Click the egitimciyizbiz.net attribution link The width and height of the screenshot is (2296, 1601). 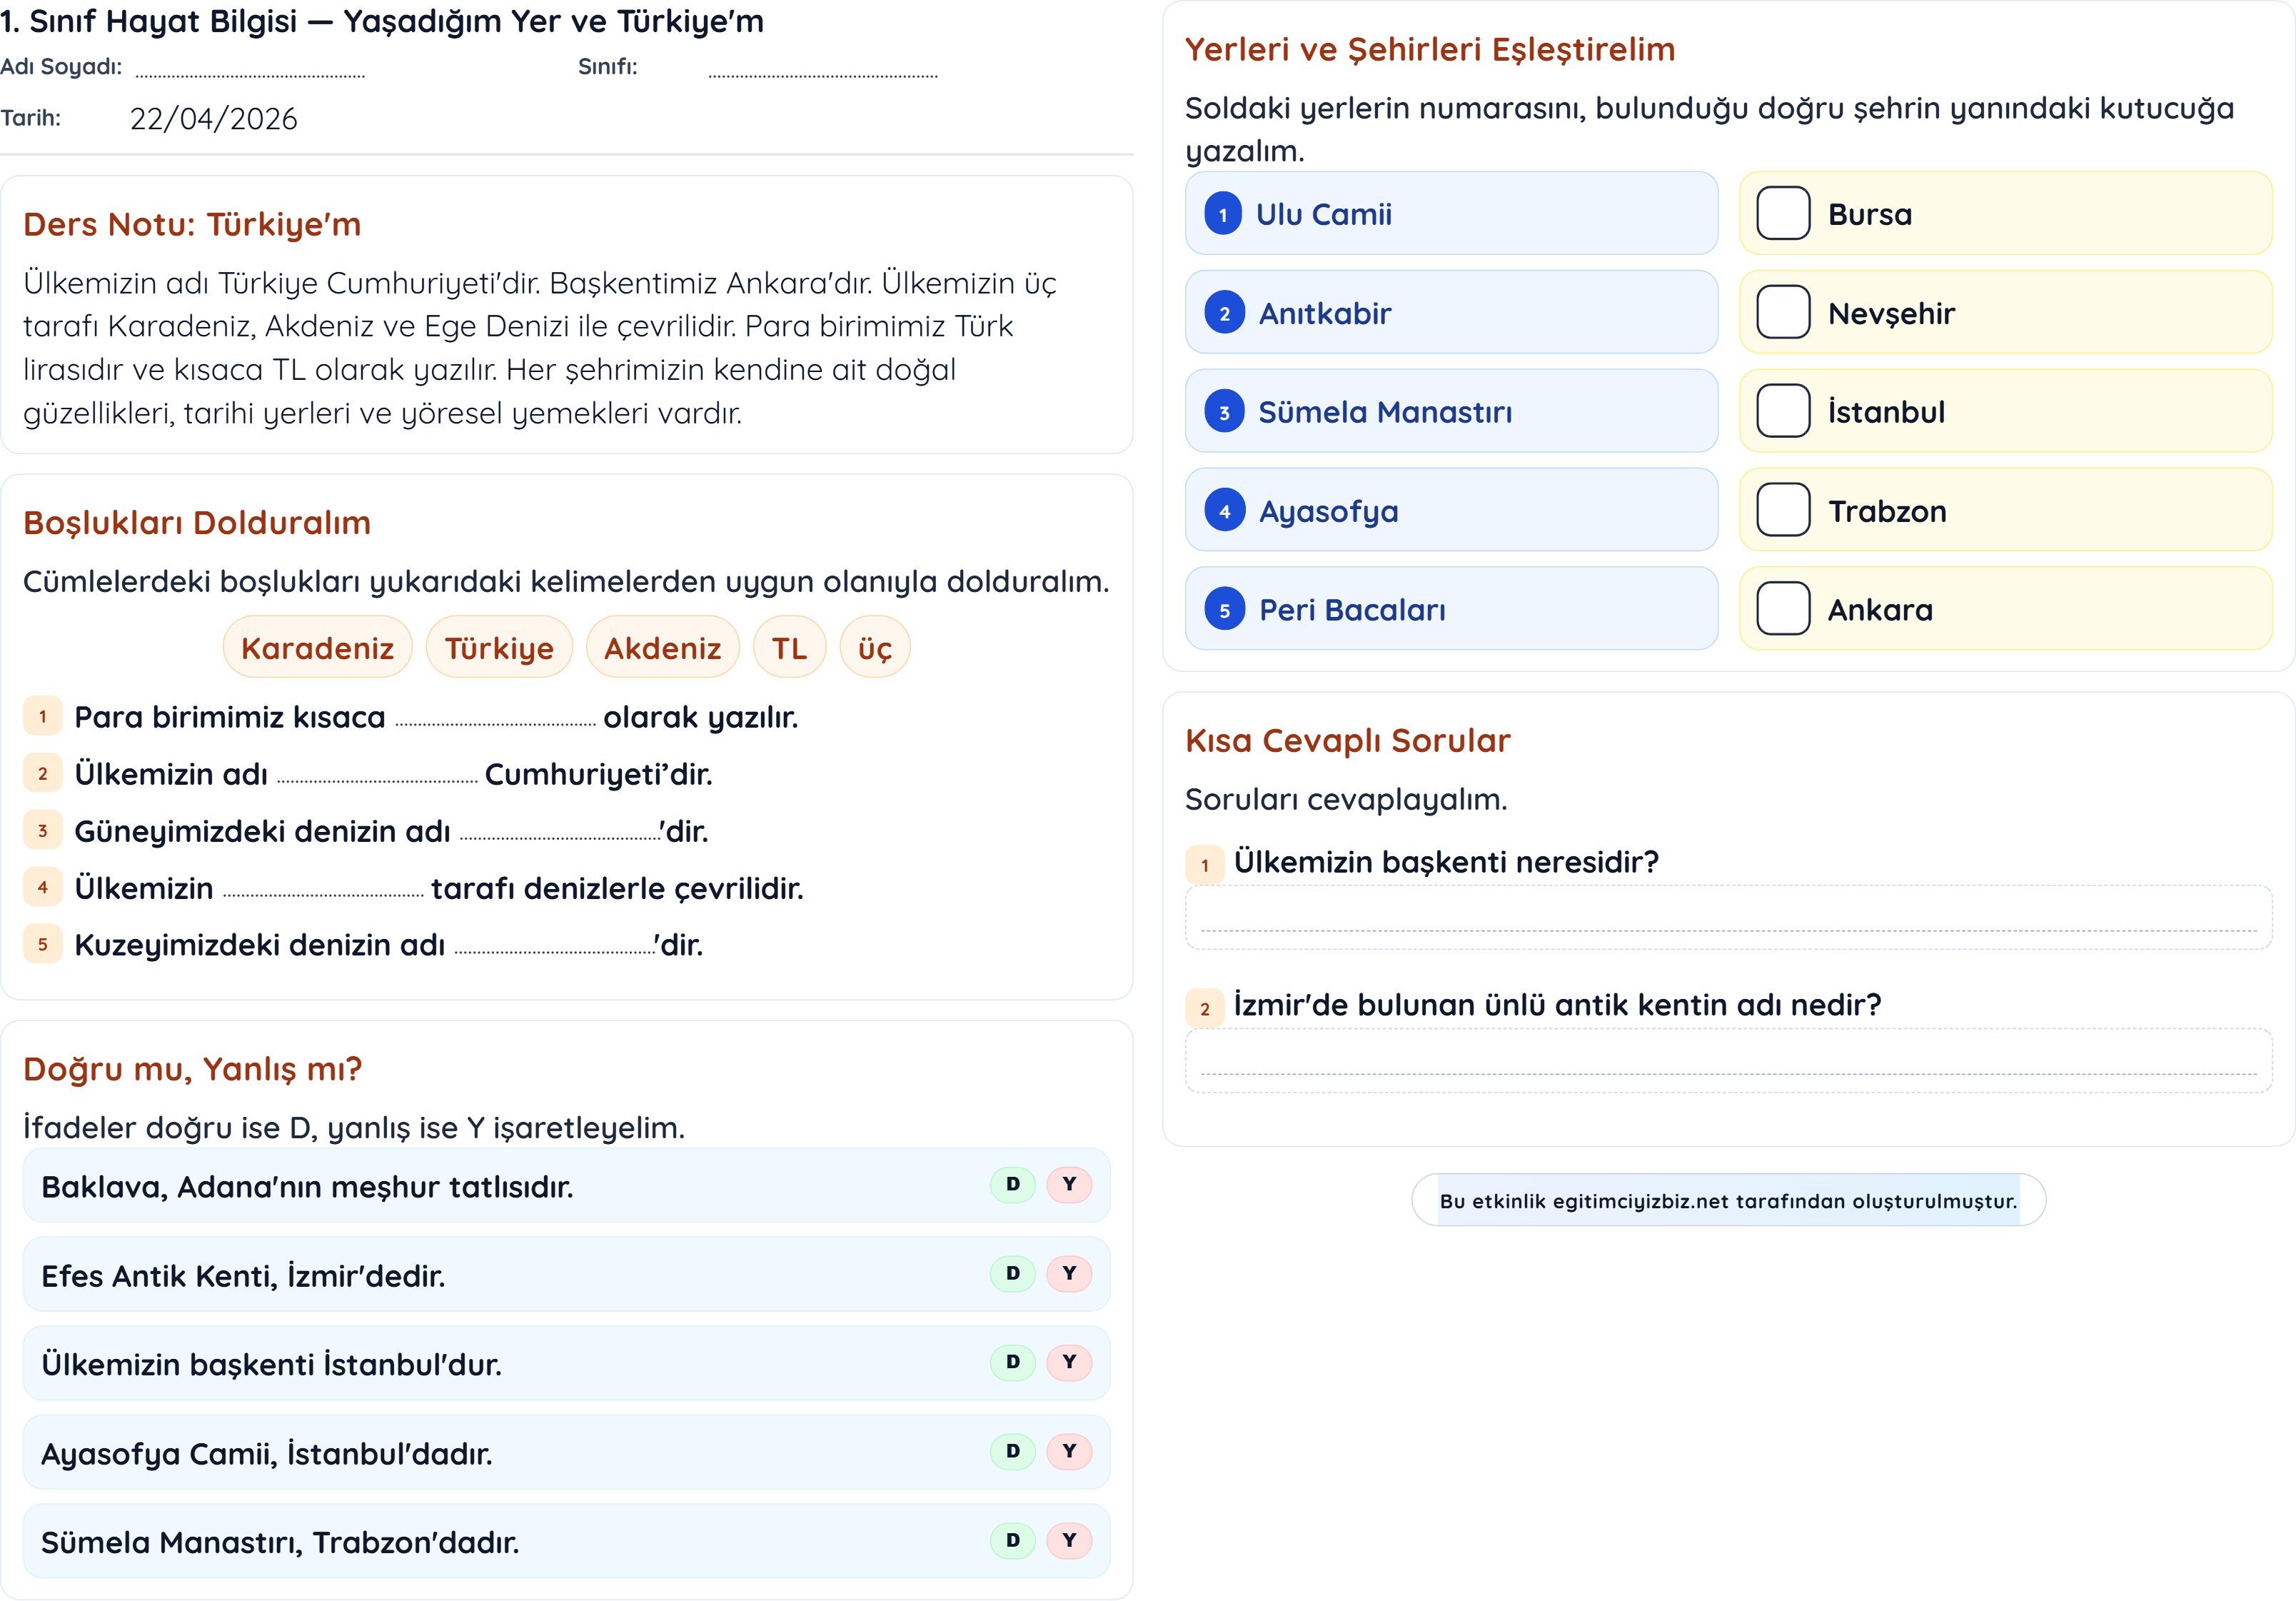1727,1200
